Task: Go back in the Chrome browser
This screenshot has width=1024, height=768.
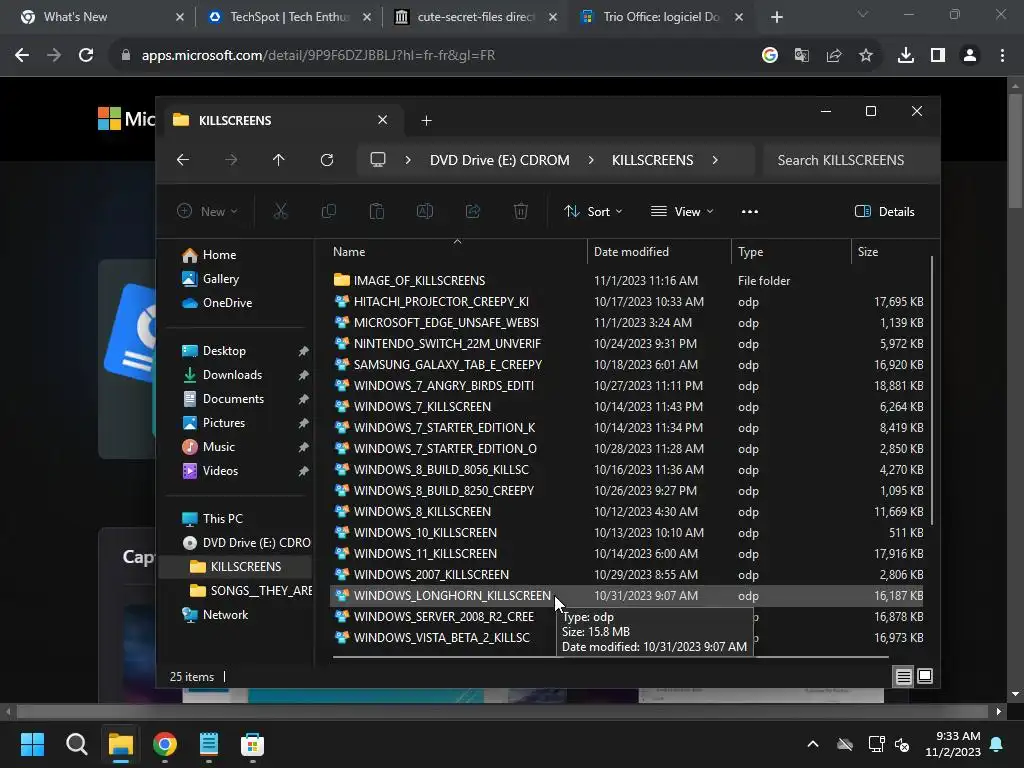Action: point(22,56)
